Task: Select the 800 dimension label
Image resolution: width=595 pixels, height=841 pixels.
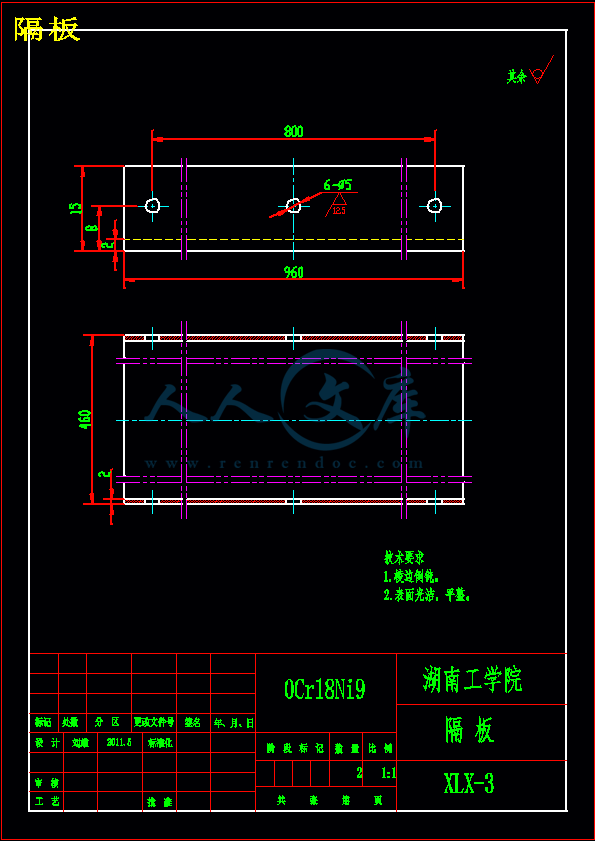Action: [x=293, y=131]
